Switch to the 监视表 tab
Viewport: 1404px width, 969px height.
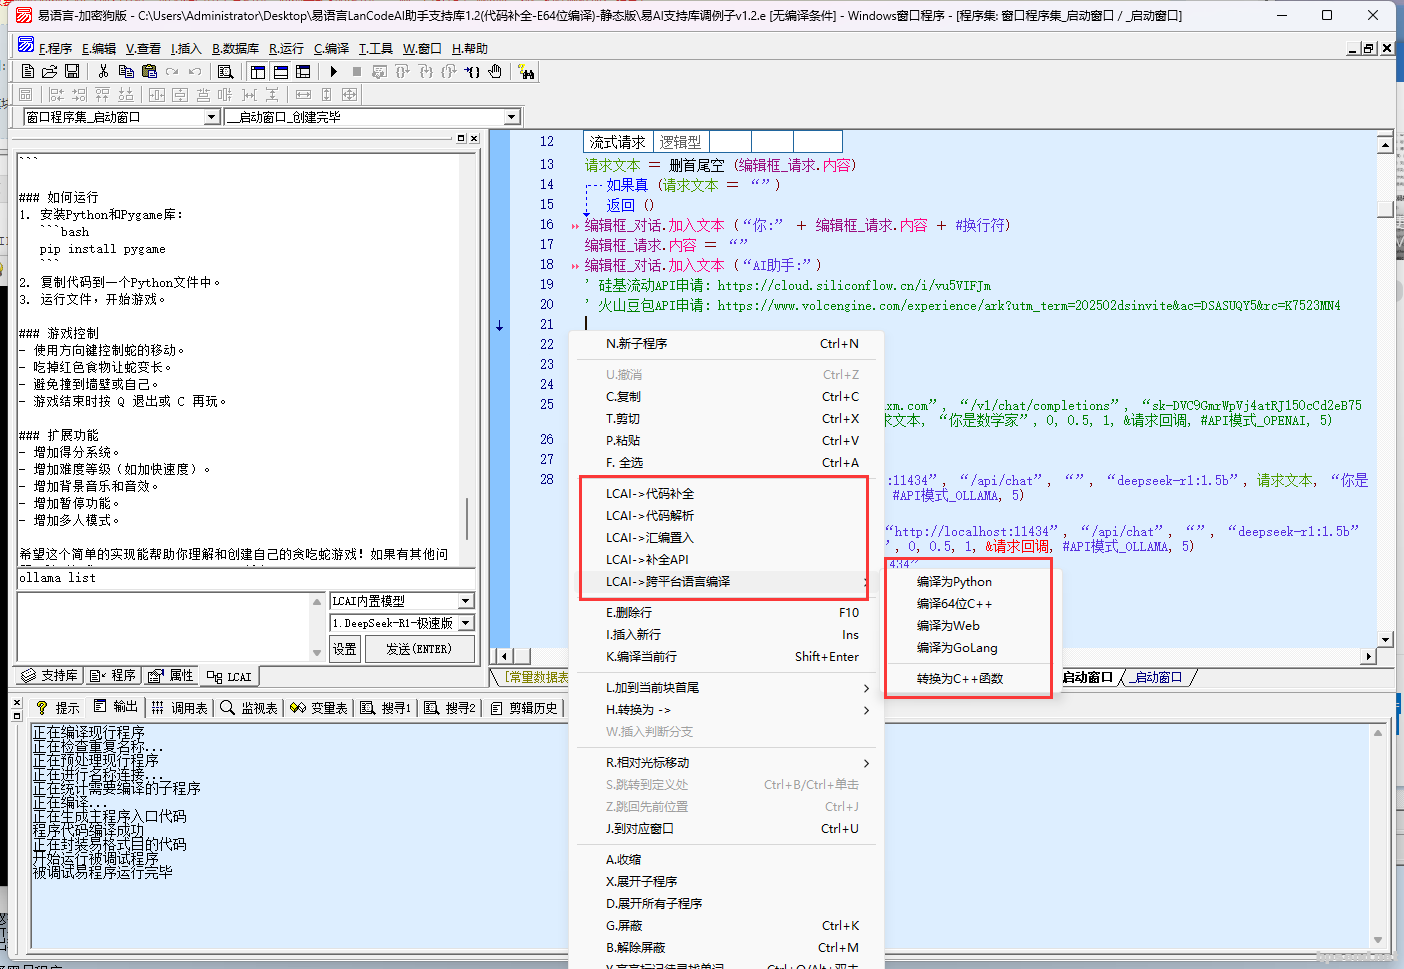pyautogui.click(x=249, y=708)
